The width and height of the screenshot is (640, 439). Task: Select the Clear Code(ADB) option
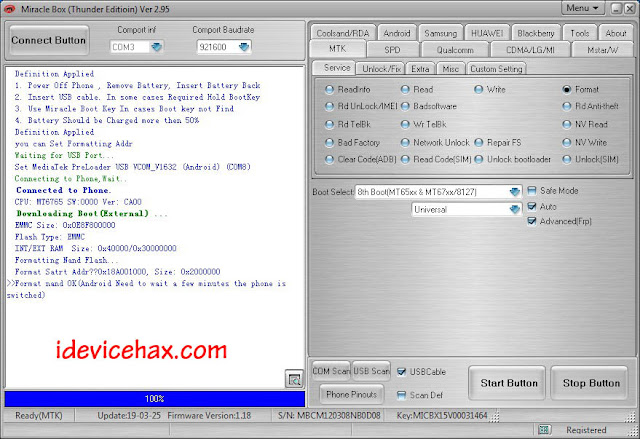click(329, 160)
